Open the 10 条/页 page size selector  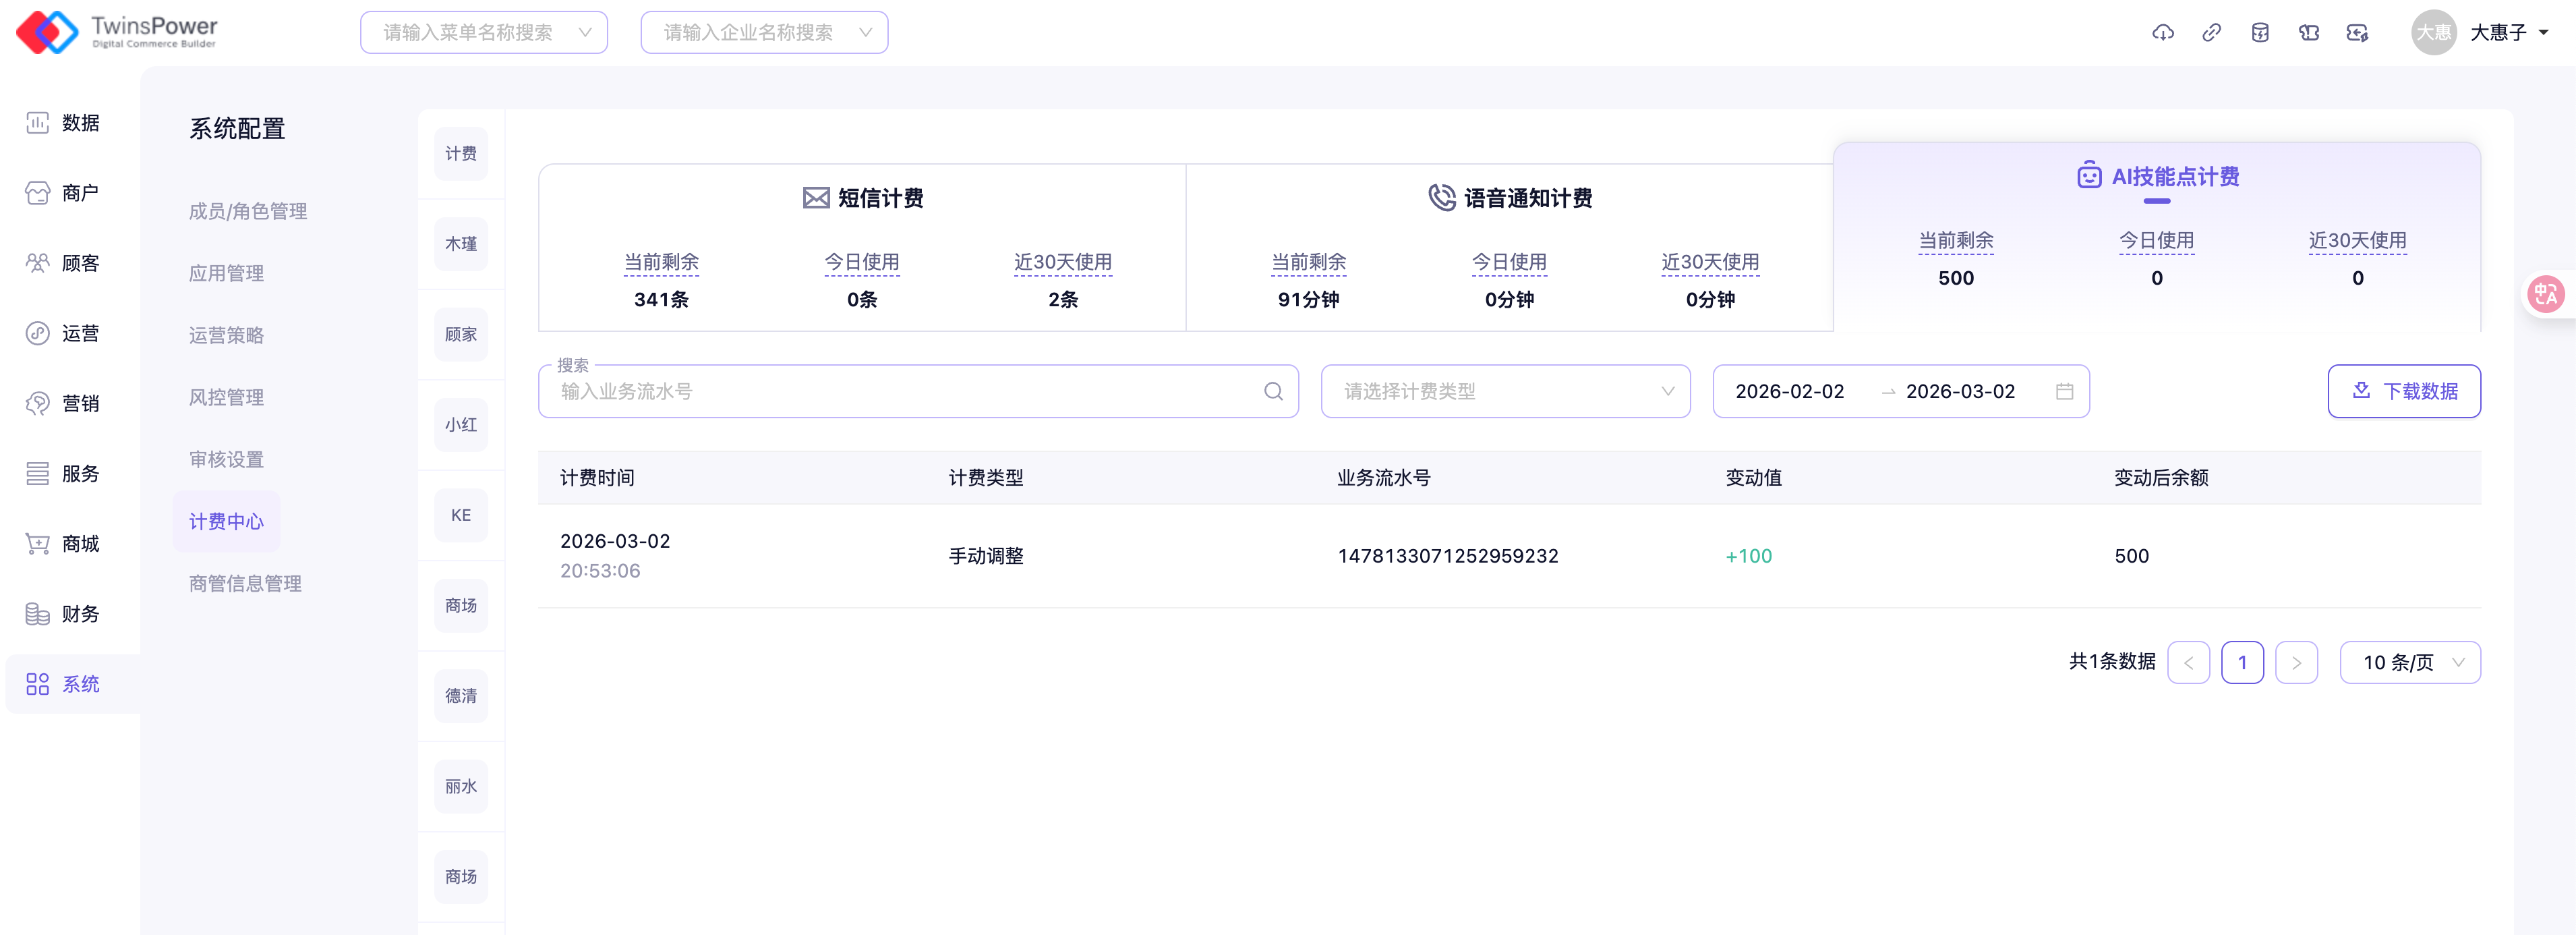pos(2409,662)
